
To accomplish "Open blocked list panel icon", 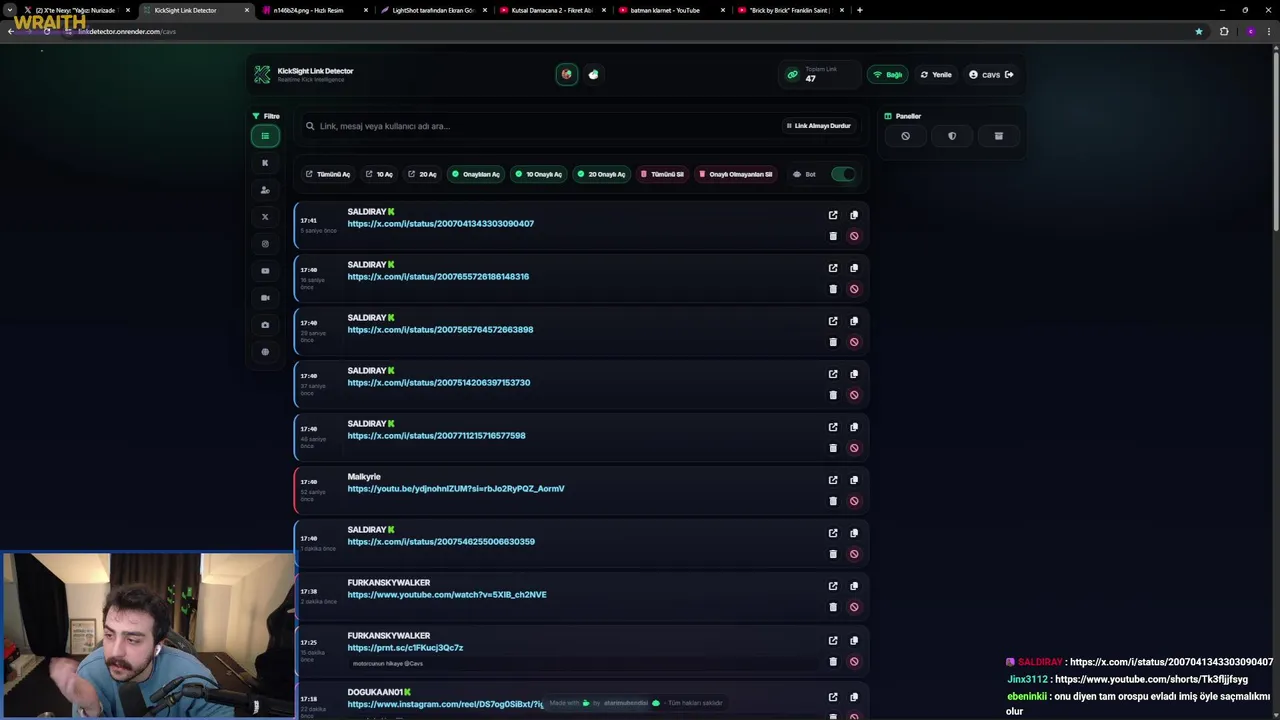I will coord(905,136).
